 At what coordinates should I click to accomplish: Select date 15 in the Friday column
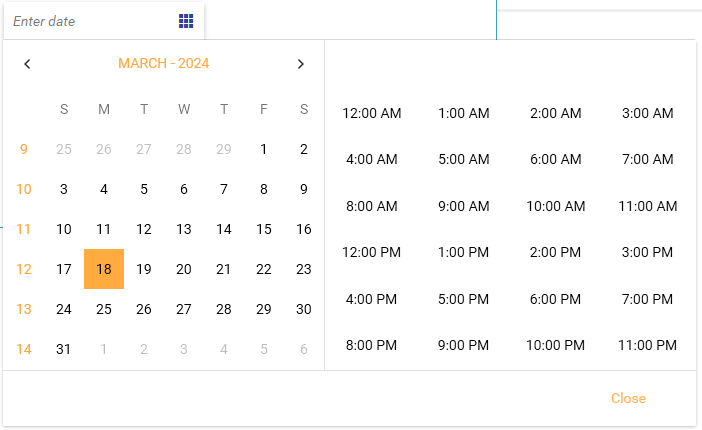[x=264, y=229]
